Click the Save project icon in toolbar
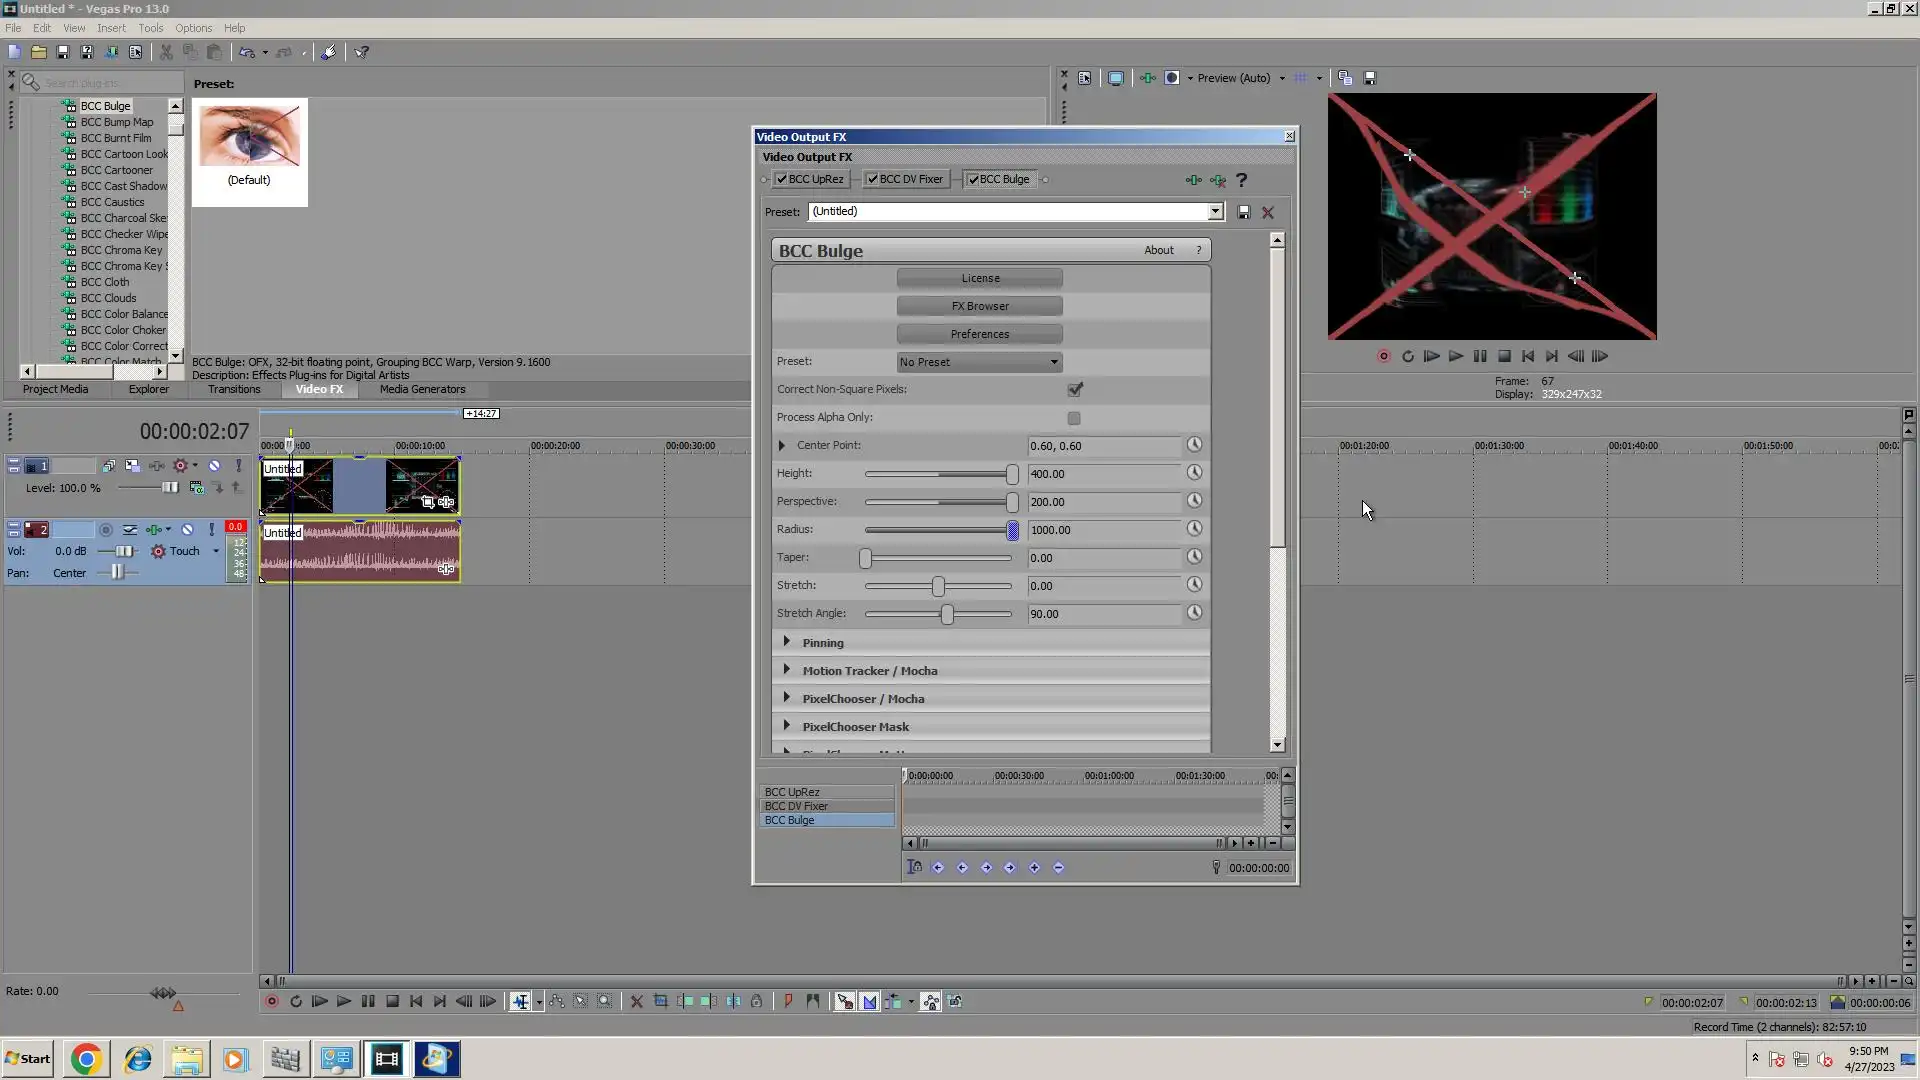Image resolution: width=1920 pixels, height=1080 pixels. tap(63, 52)
